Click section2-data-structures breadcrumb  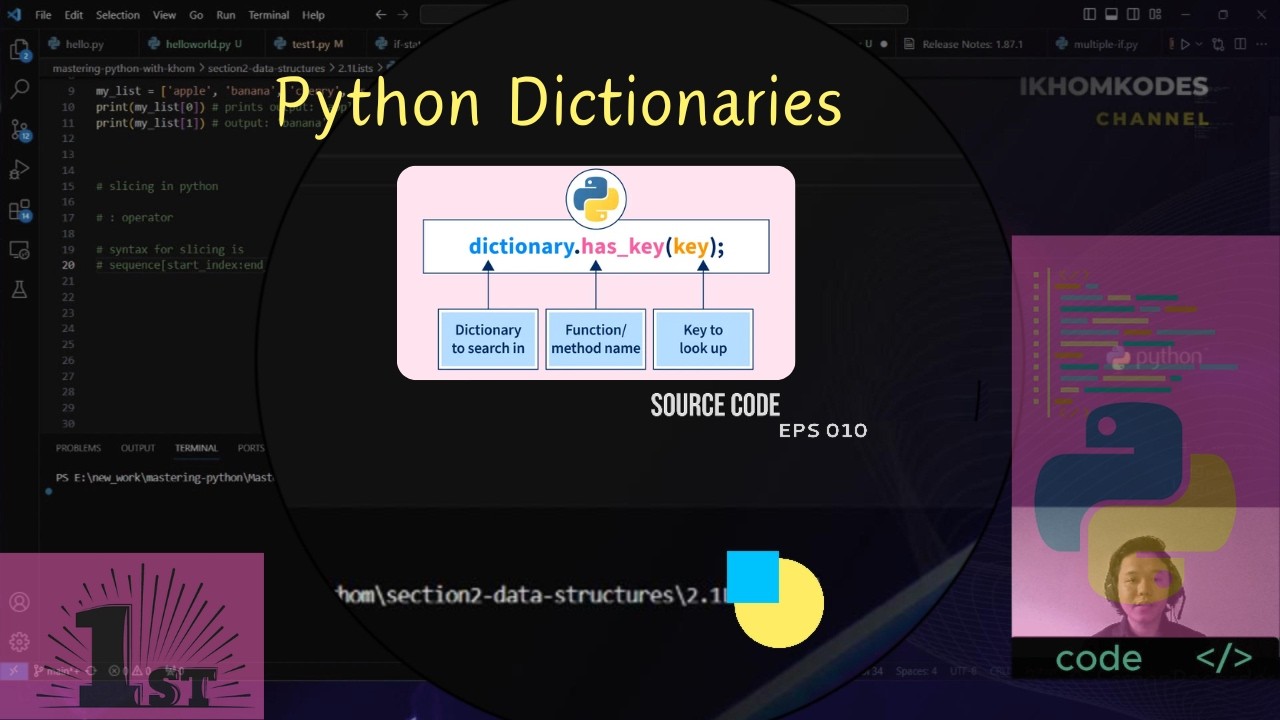click(x=267, y=68)
